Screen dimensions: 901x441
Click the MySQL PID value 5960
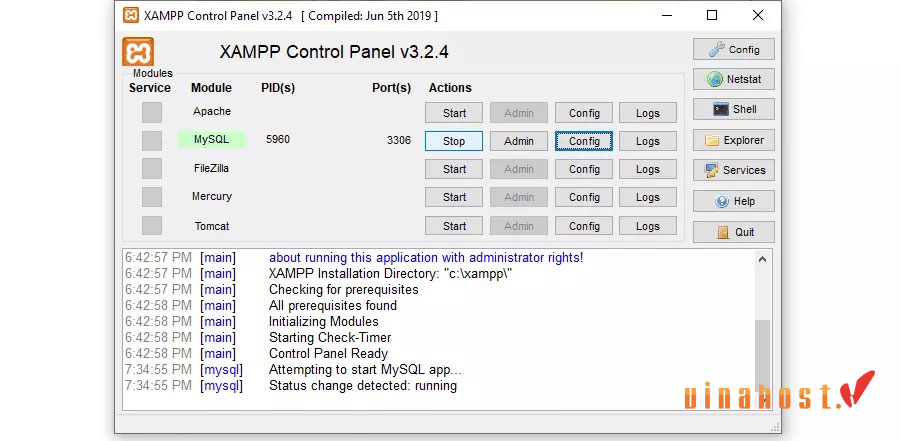[x=278, y=139]
